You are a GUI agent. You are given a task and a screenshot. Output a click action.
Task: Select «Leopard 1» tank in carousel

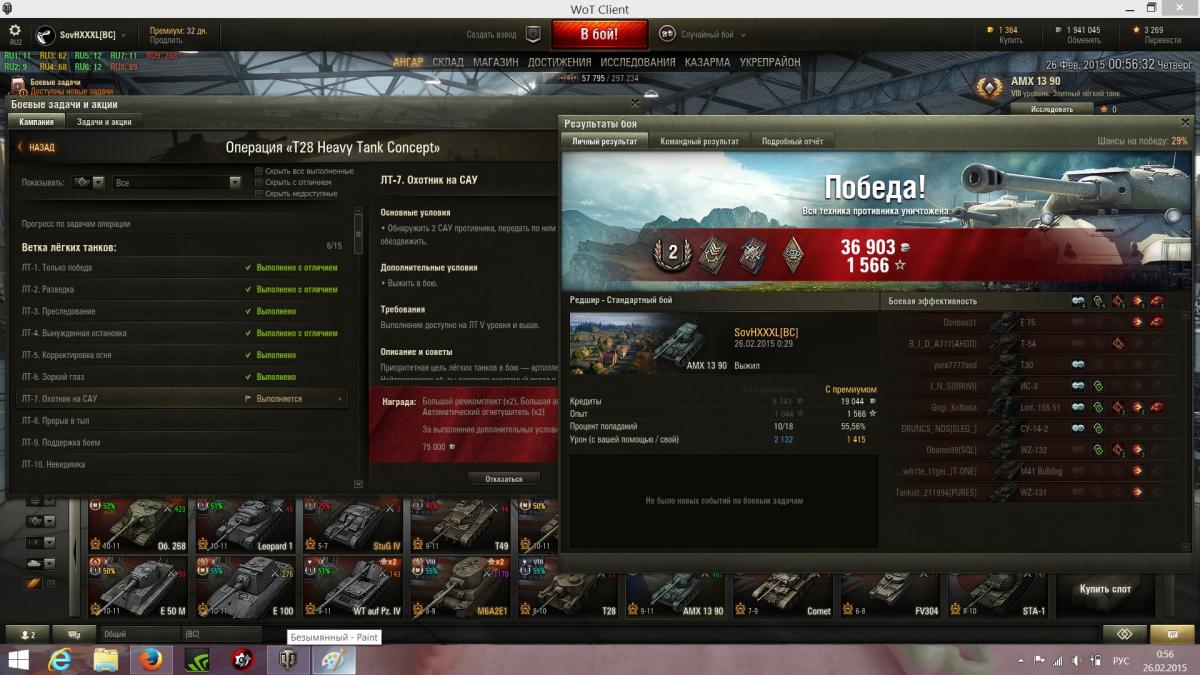pyautogui.click(x=246, y=526)
